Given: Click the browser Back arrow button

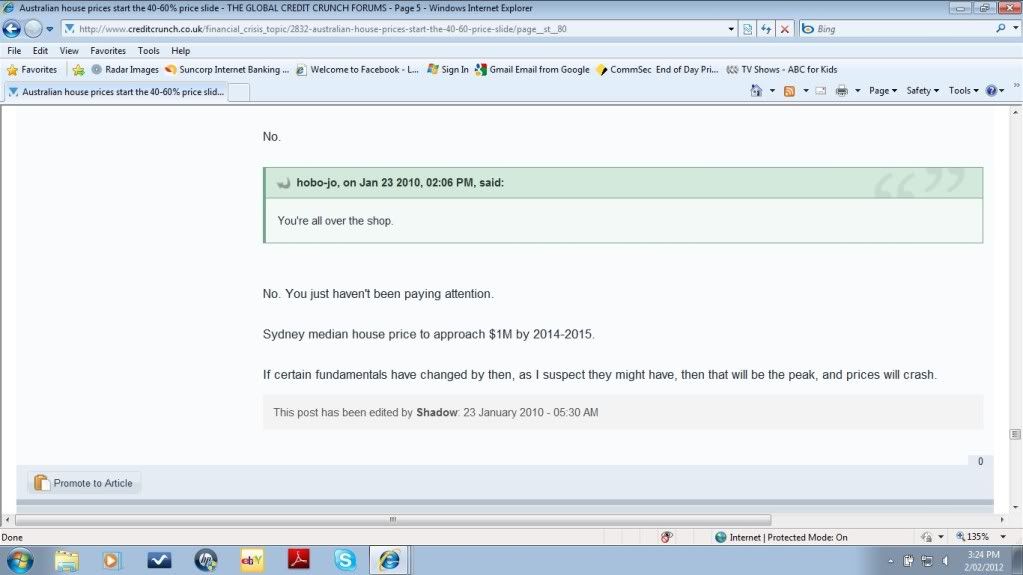Looking at the screenshot, I should point(12,29).
